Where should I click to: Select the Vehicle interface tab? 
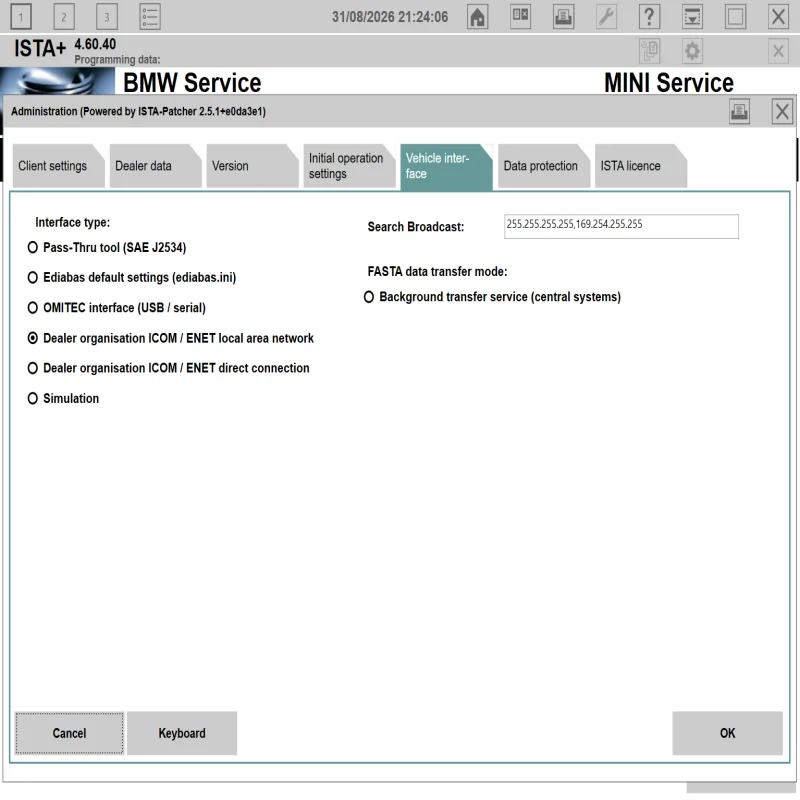click(x=446, y=167)
